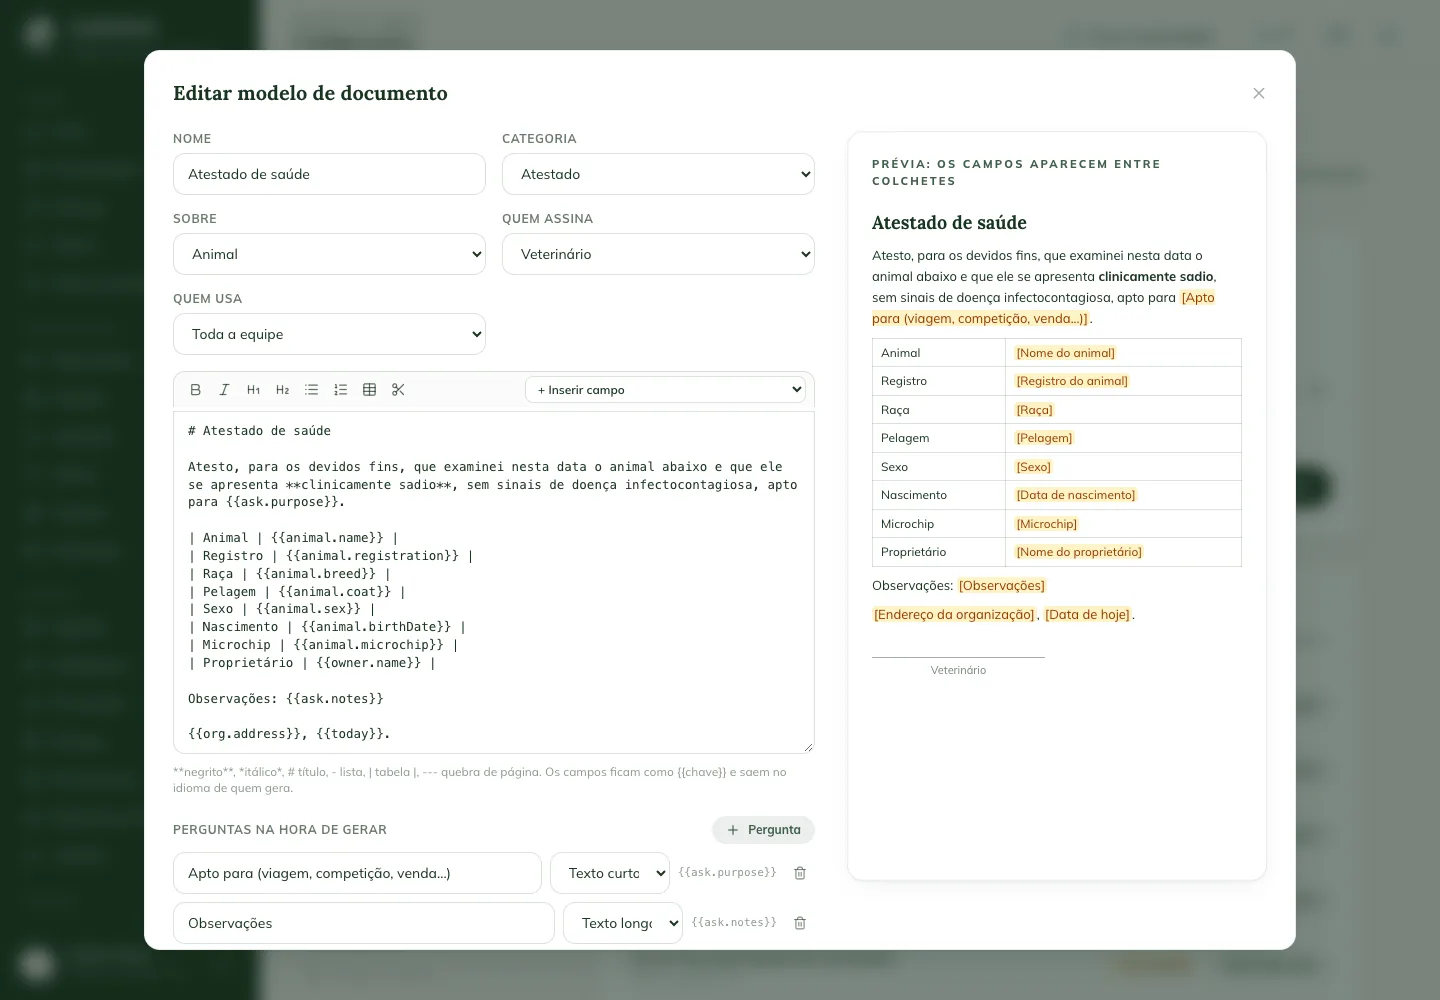Click '[Nome do proprietário]' preview placeholder
This screenshot has width=1440, height=1000.
point(1079,552)
